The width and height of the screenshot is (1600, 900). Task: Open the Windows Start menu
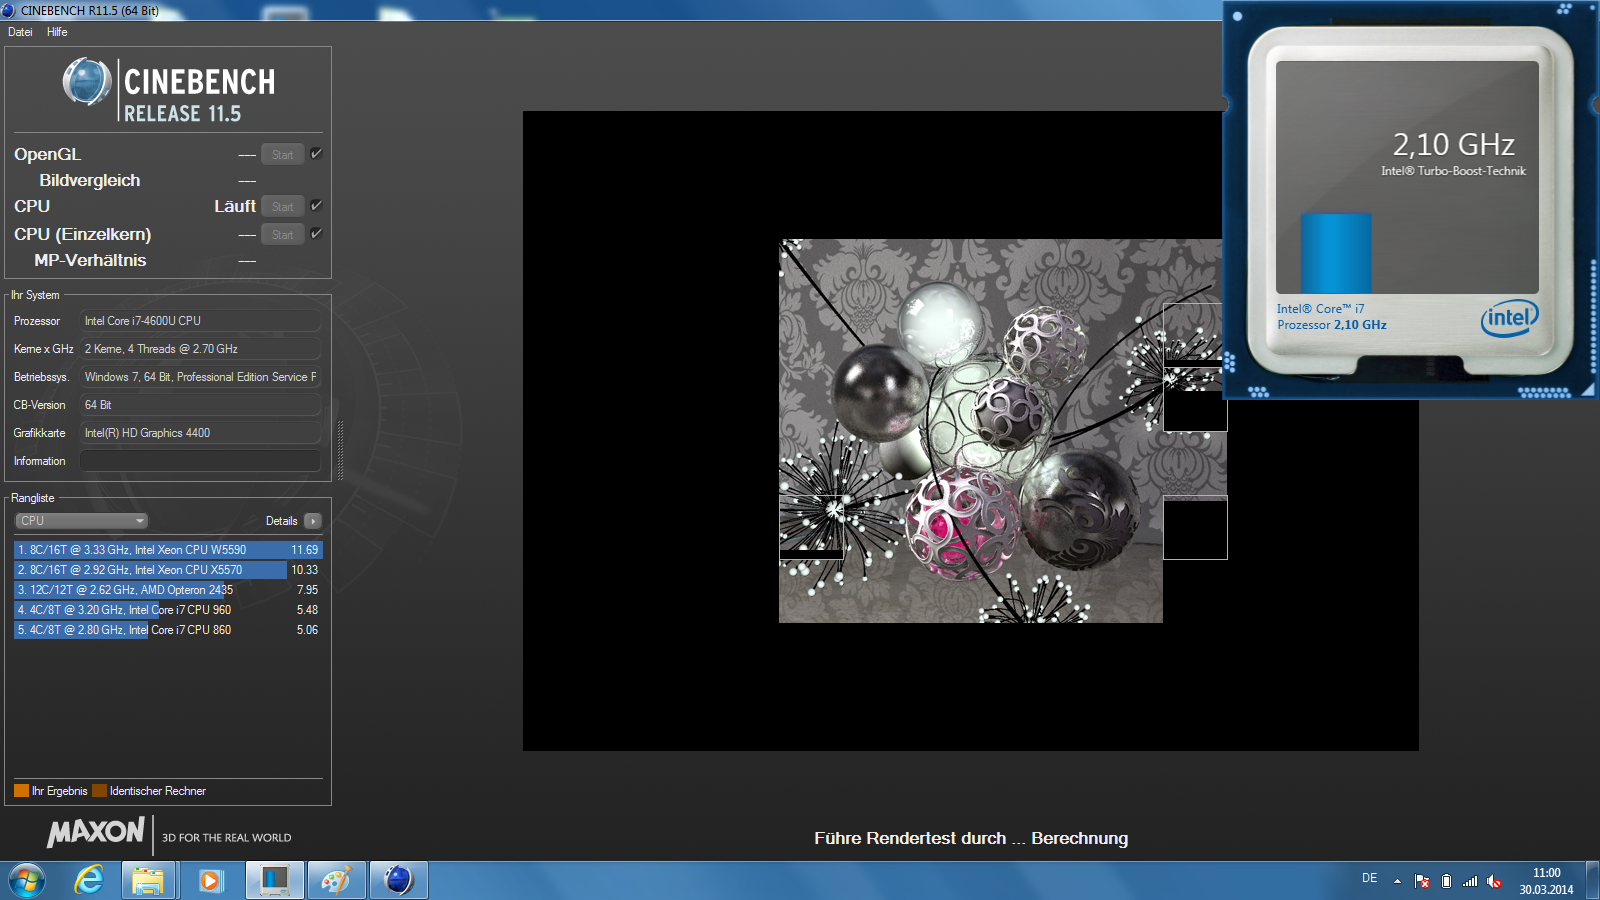point(27,881)
